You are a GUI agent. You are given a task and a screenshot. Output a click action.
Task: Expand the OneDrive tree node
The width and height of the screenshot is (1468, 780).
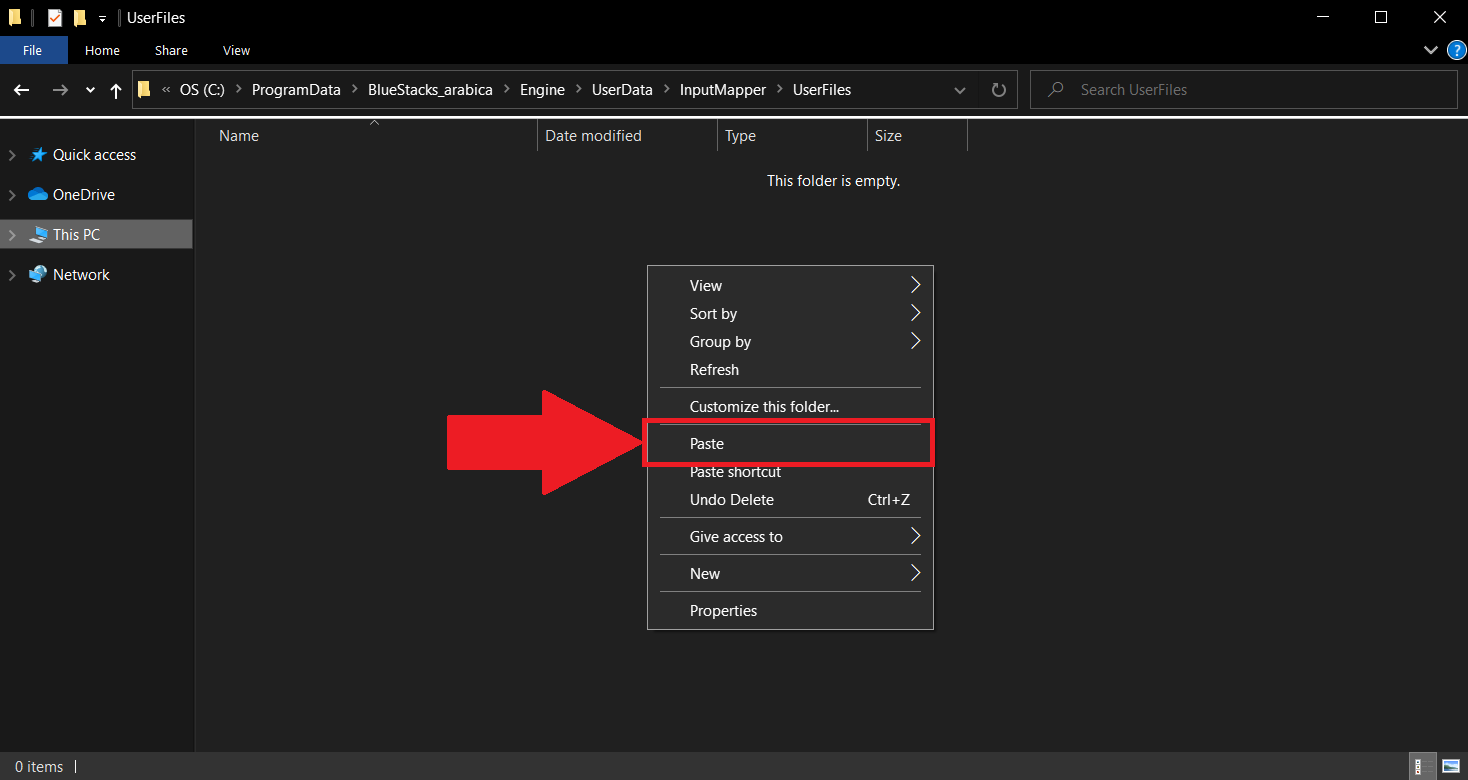coord(12,195)
